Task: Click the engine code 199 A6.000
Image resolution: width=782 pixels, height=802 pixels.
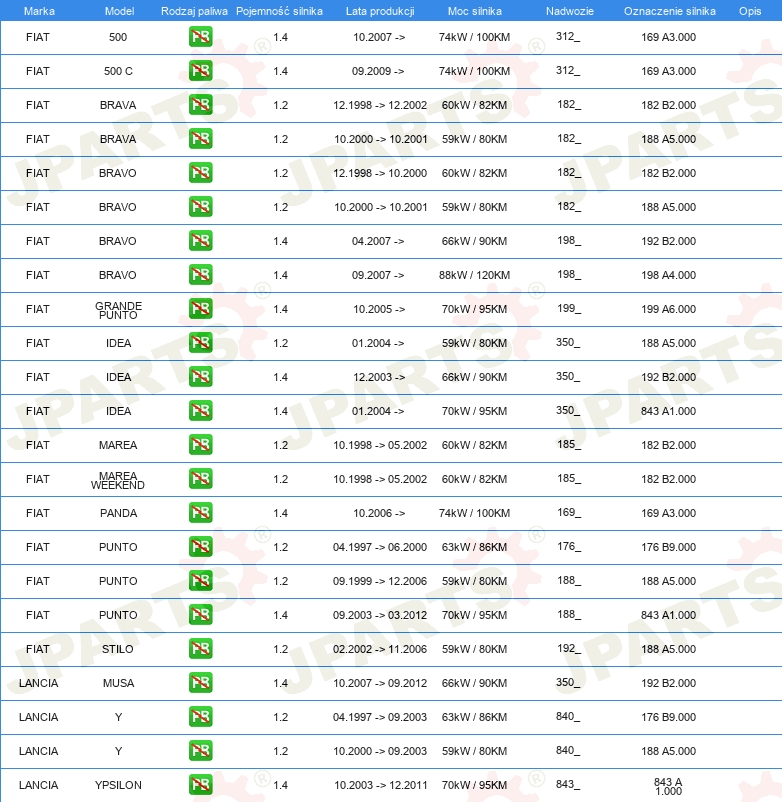Action: point(668,309)
